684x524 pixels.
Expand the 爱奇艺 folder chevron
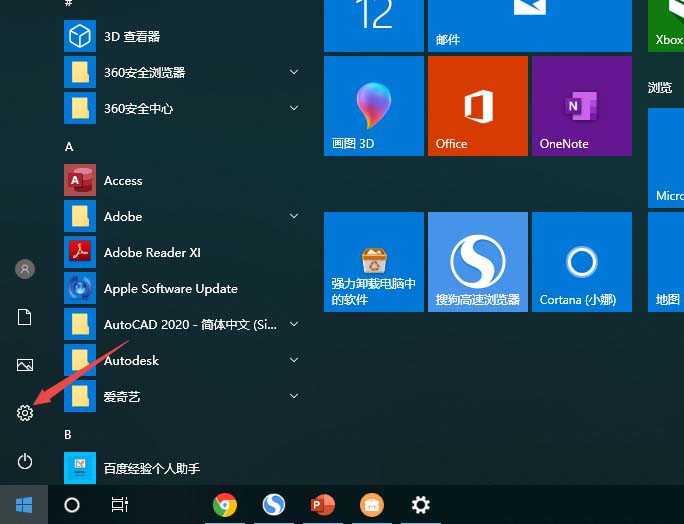point(294,396)
